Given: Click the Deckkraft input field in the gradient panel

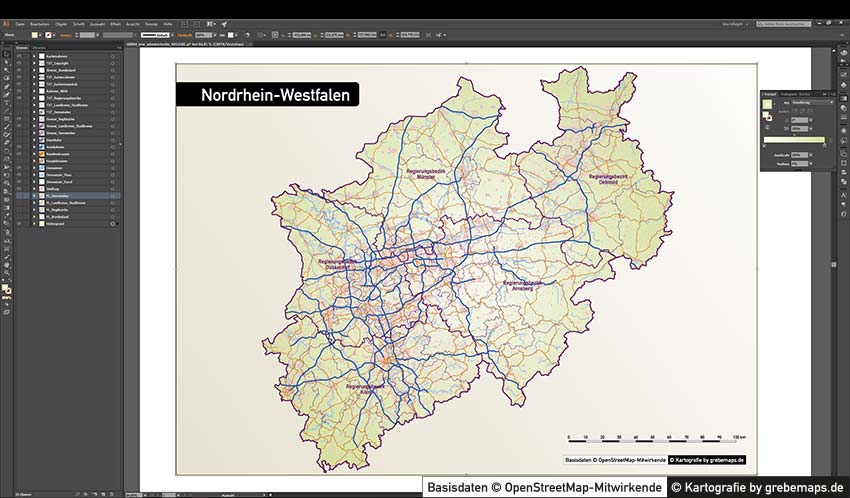Looking at the screenshot, I should [799, 155].
